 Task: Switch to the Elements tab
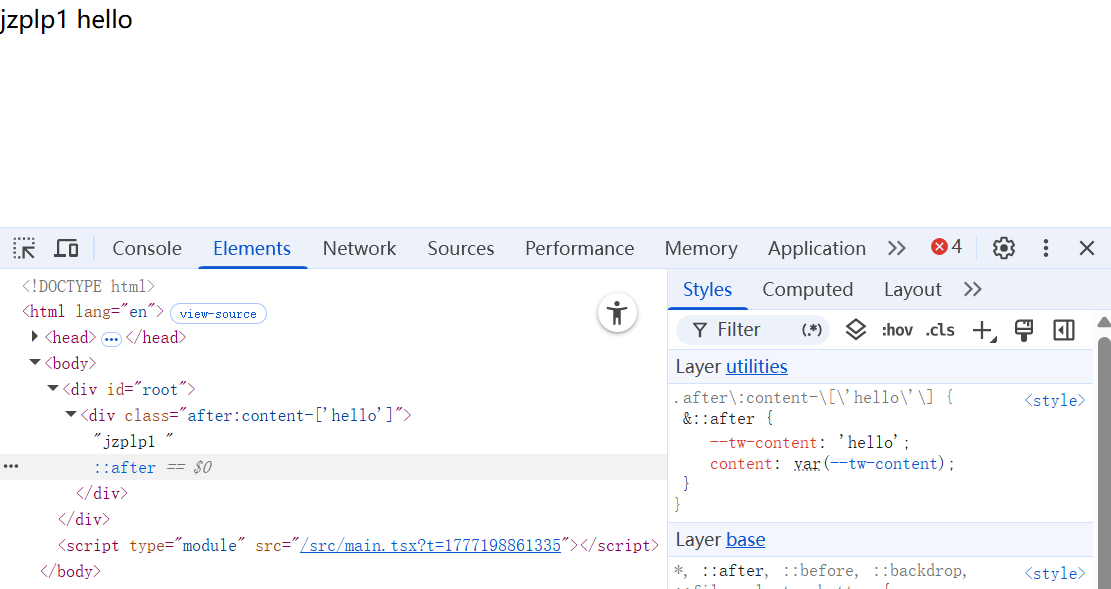[x=252, y=248]
